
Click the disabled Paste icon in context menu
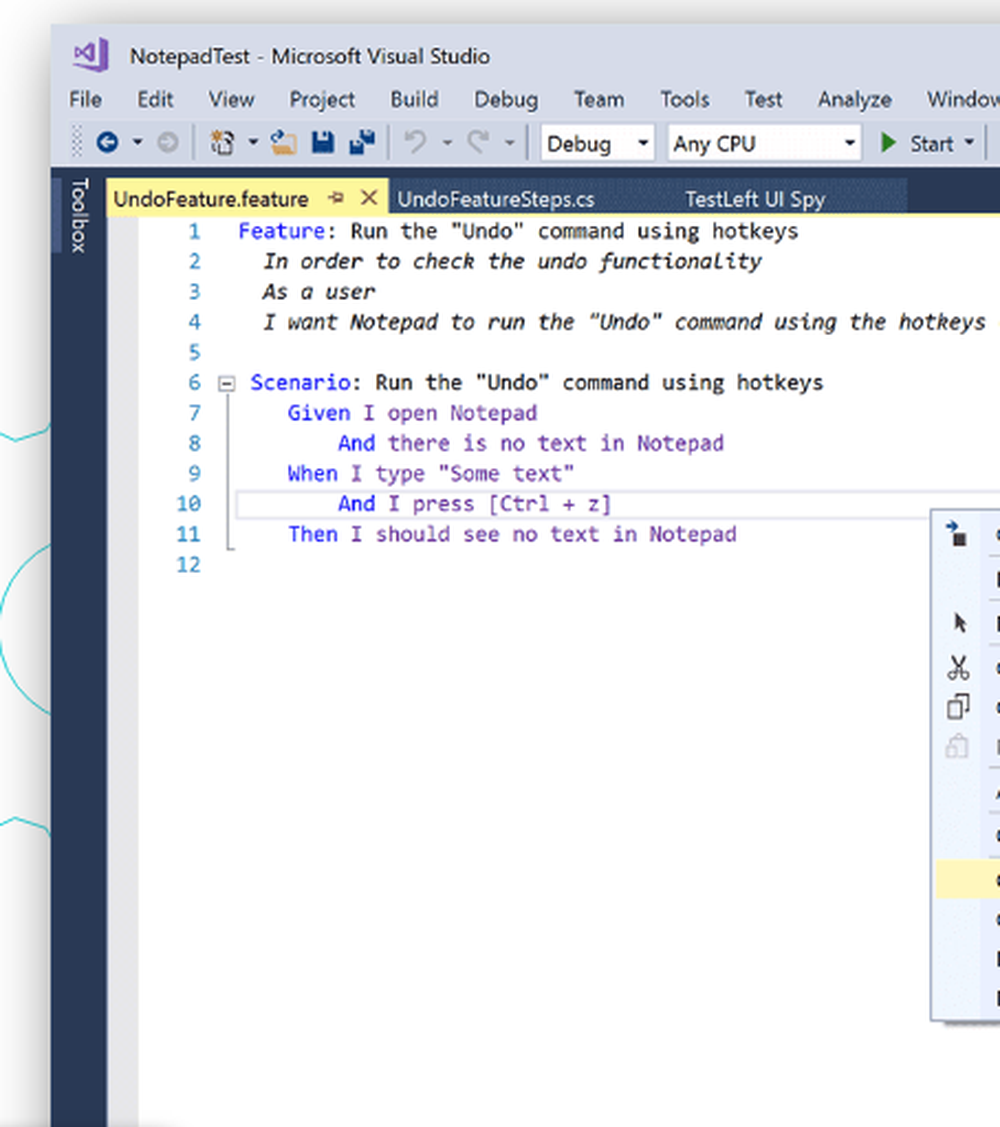click(957, 746)
